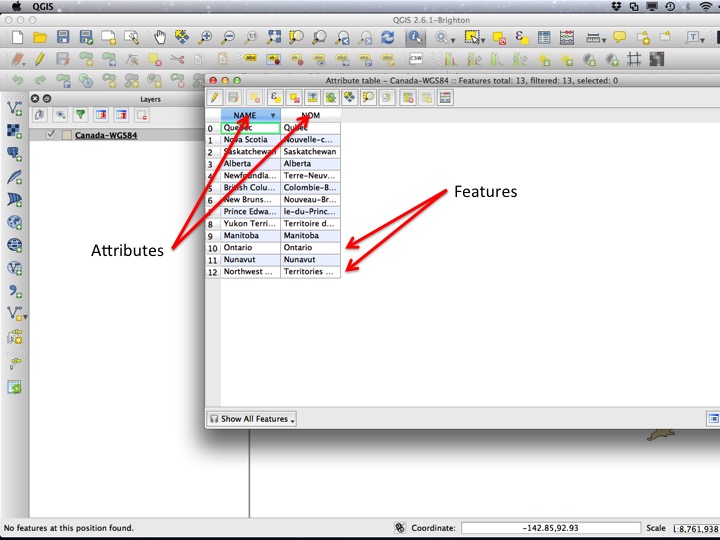Open the project folder icon
Viewport: 720px width, 540px height.
click(x=40, y=37)
